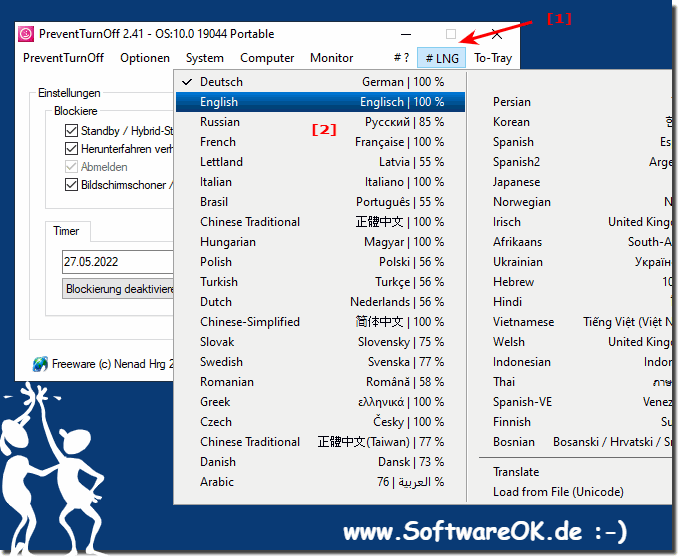Click To-Tray menu item
This screenshot has width=679, height=557.
[493, 58]
